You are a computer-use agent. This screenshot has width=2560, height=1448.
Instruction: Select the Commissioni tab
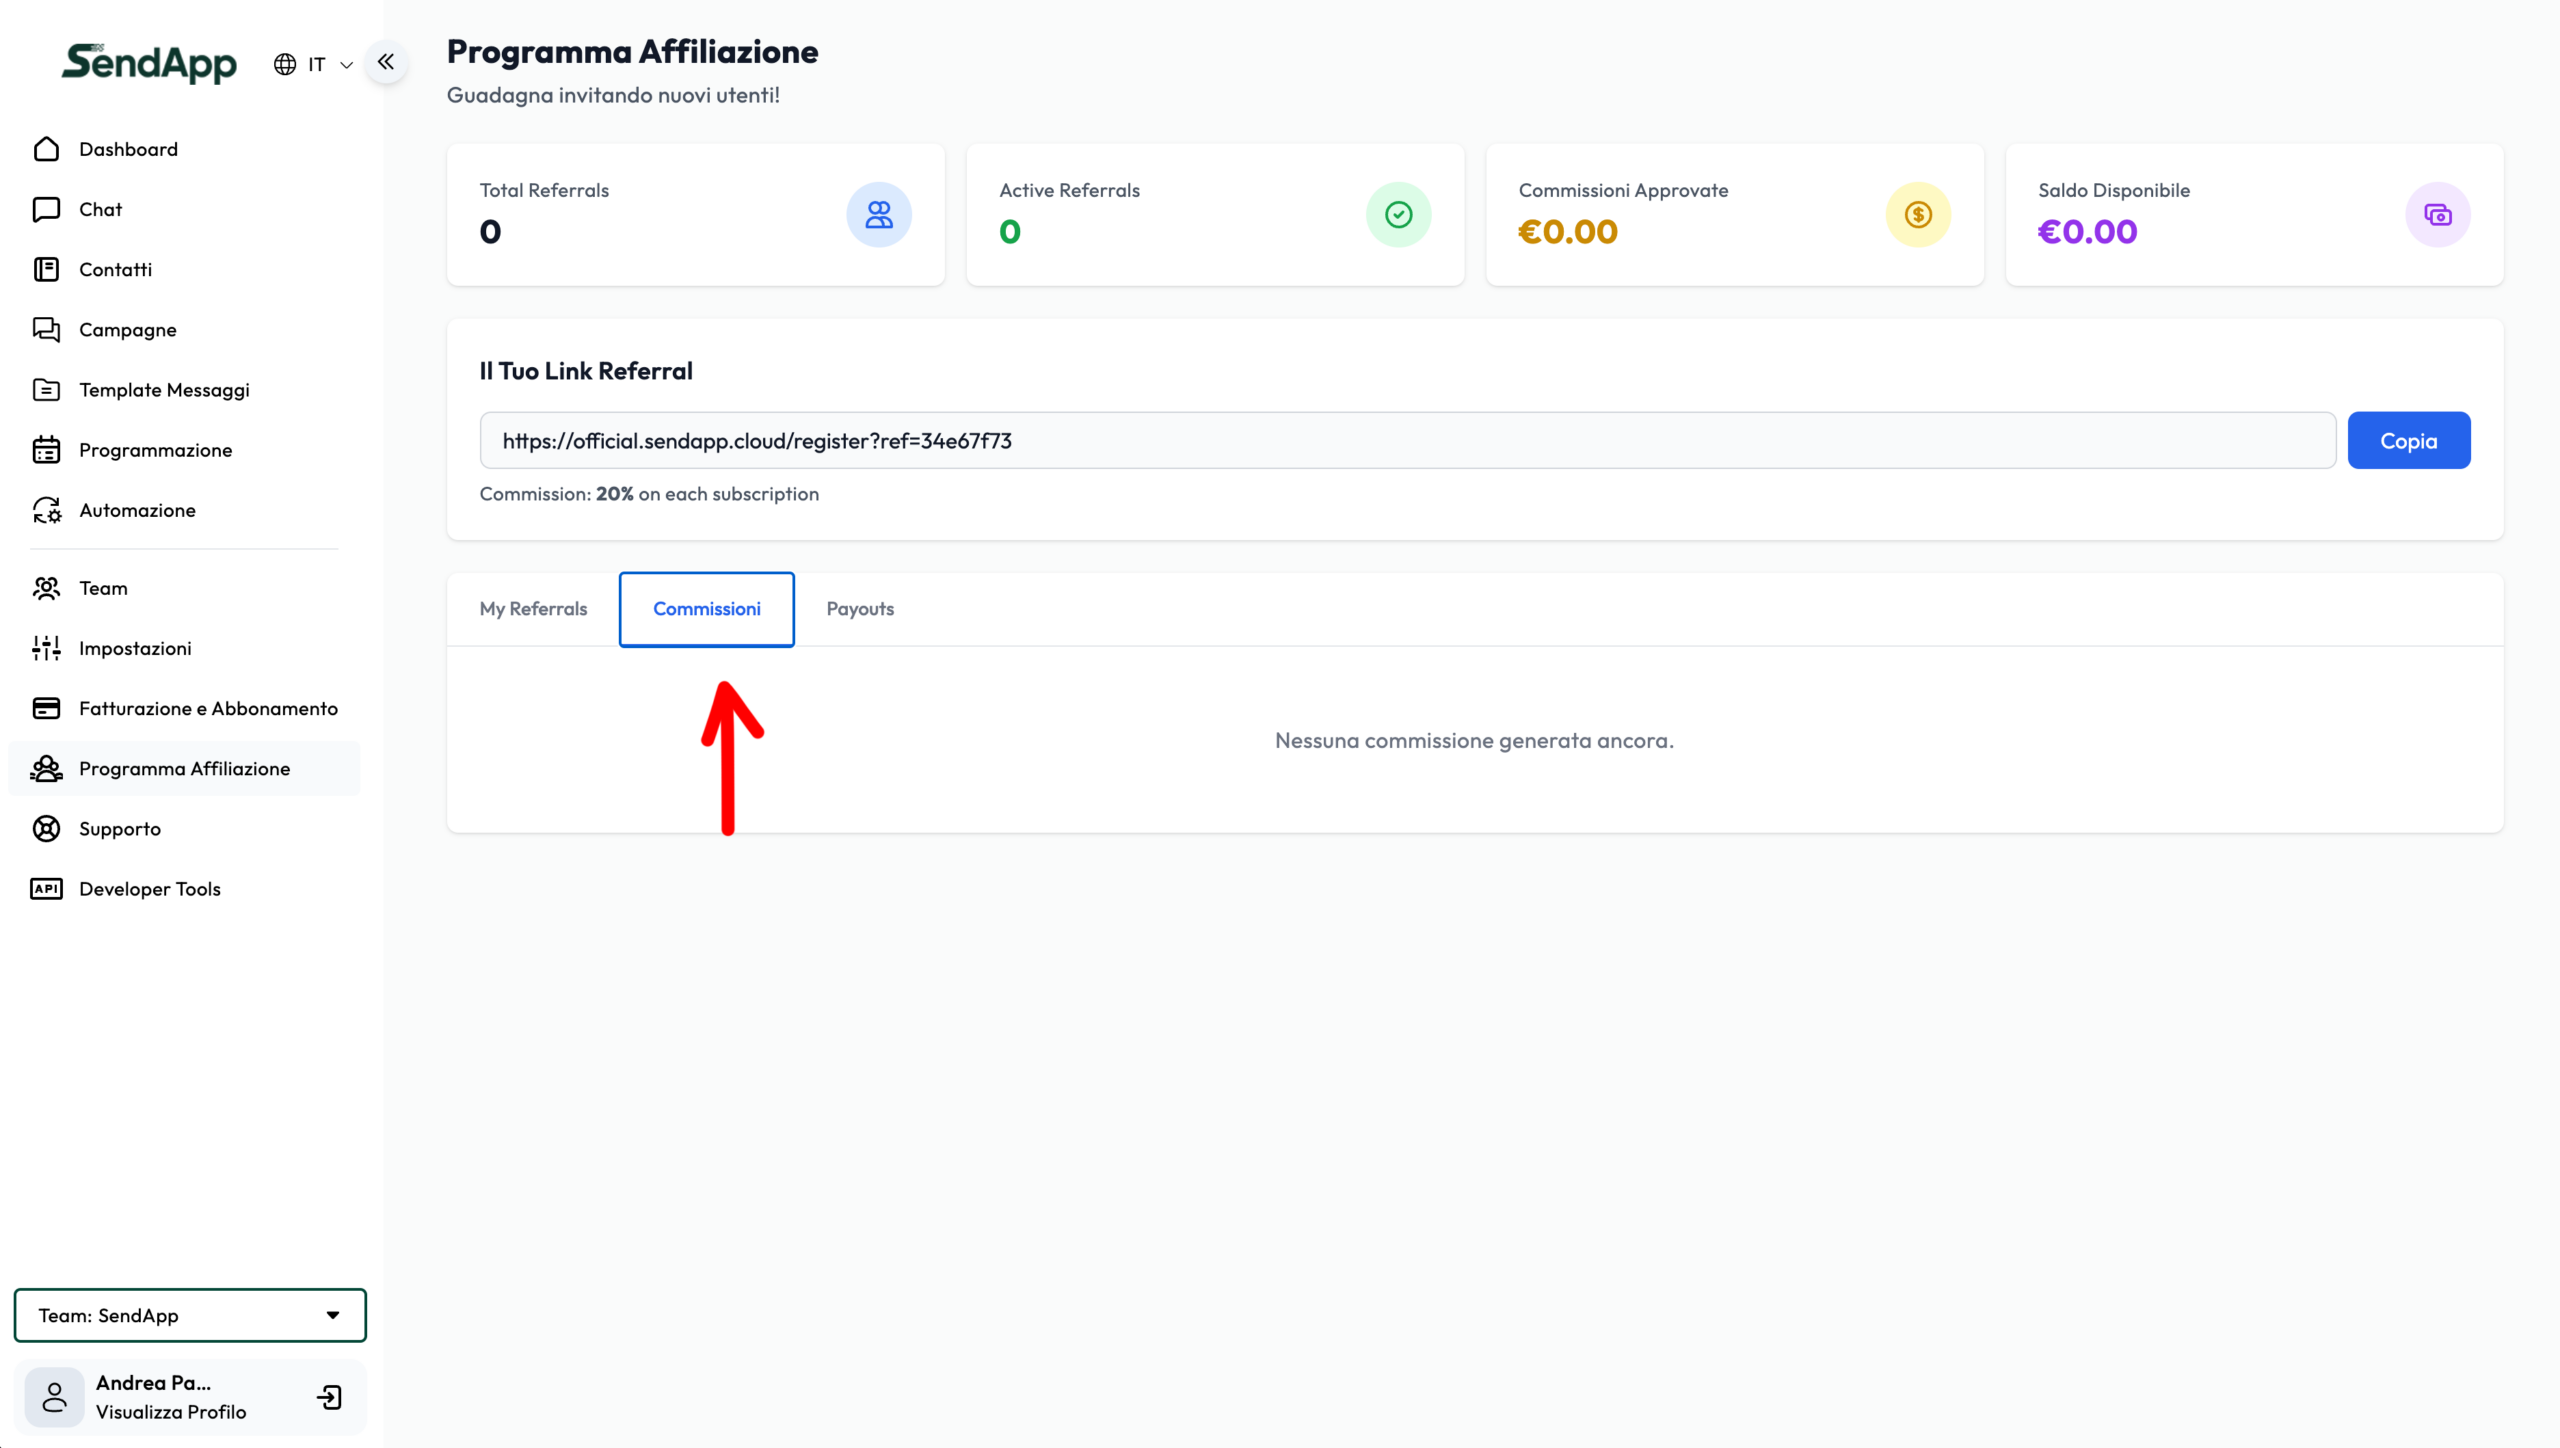(x=706, y=609)
